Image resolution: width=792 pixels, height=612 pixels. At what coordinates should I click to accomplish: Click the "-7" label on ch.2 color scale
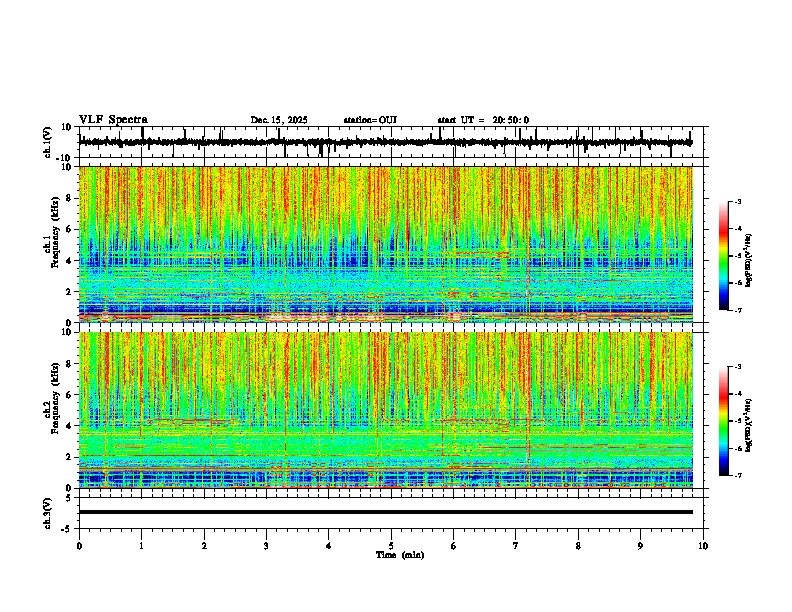click(x=737, y=475)
